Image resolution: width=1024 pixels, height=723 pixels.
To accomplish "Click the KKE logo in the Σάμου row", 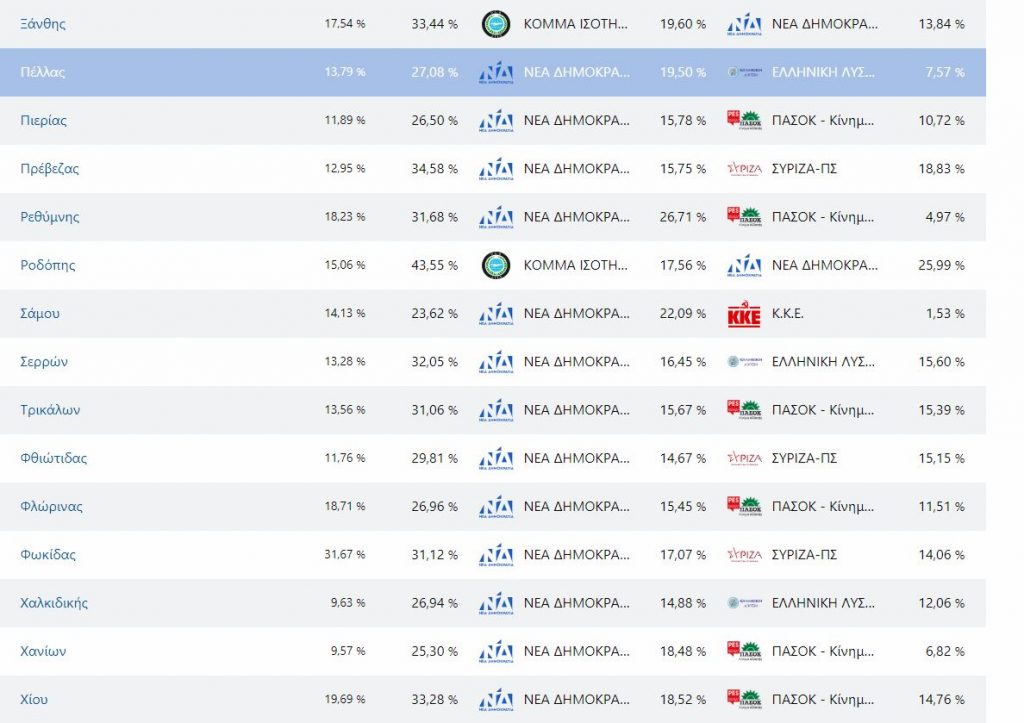I will point(744,314).
